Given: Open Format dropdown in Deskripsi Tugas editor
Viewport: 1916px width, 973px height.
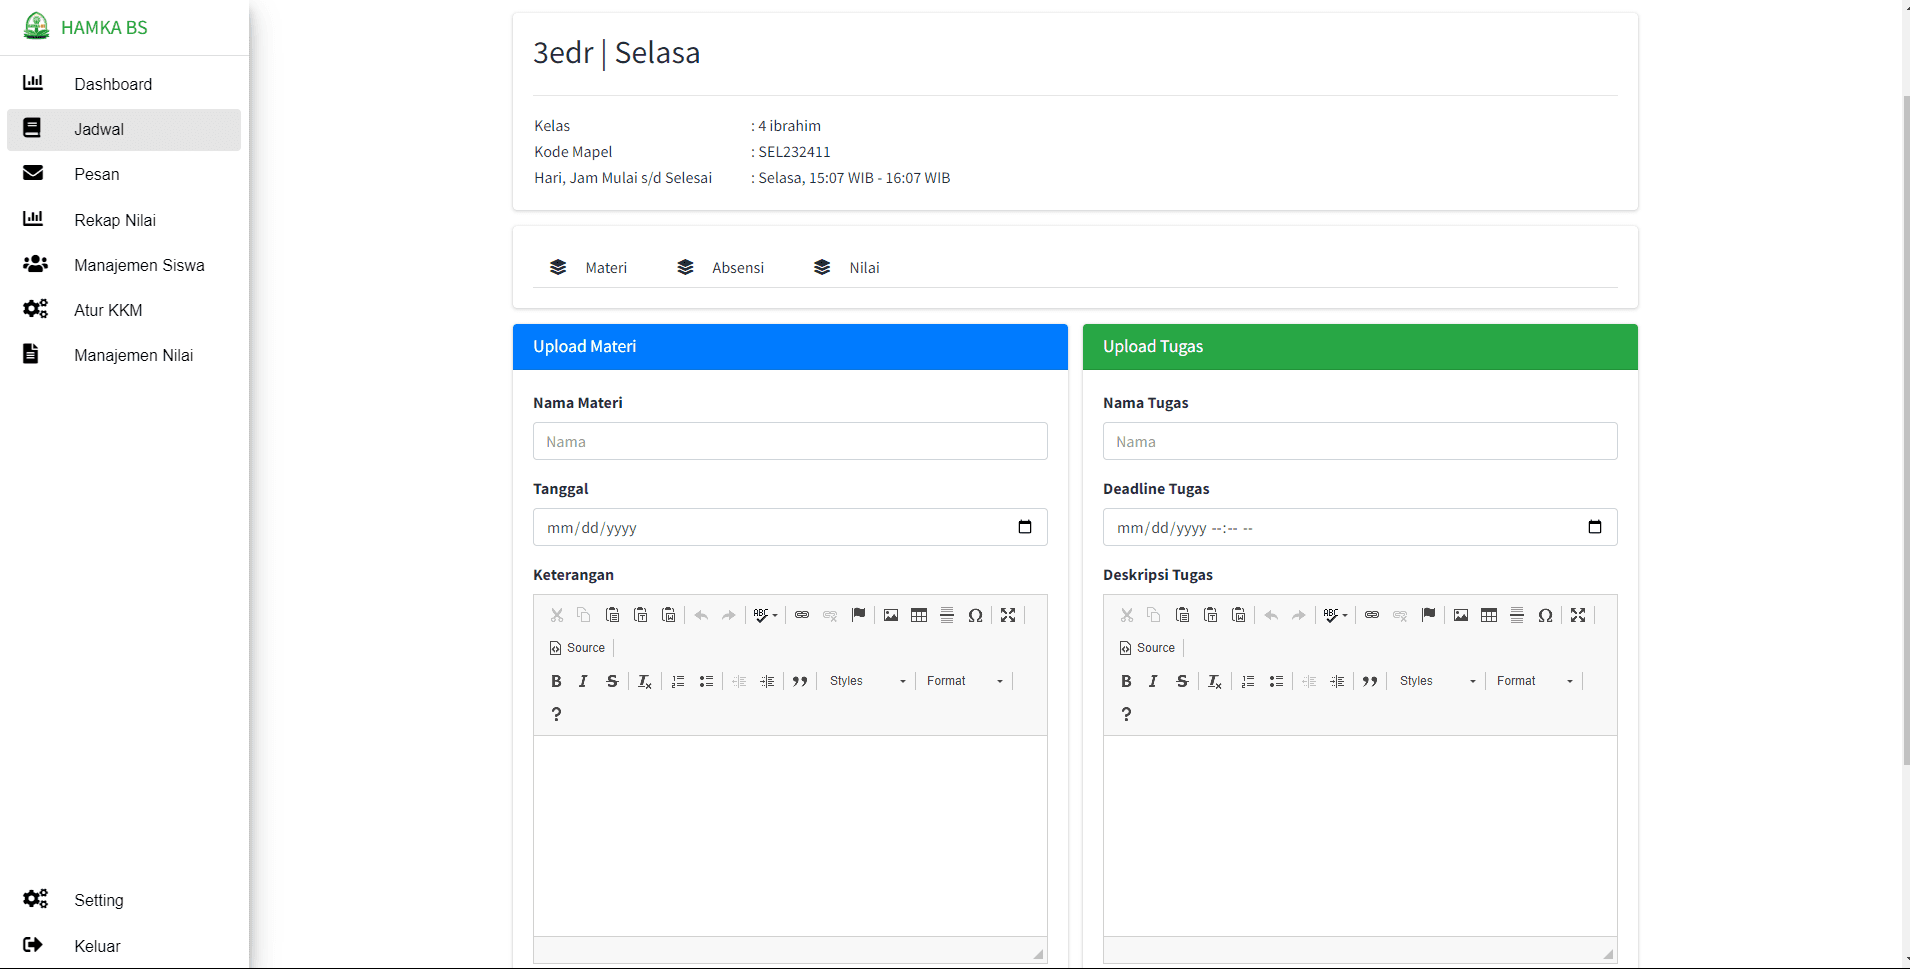Looking at the screenshot, I should [1534, 681].
